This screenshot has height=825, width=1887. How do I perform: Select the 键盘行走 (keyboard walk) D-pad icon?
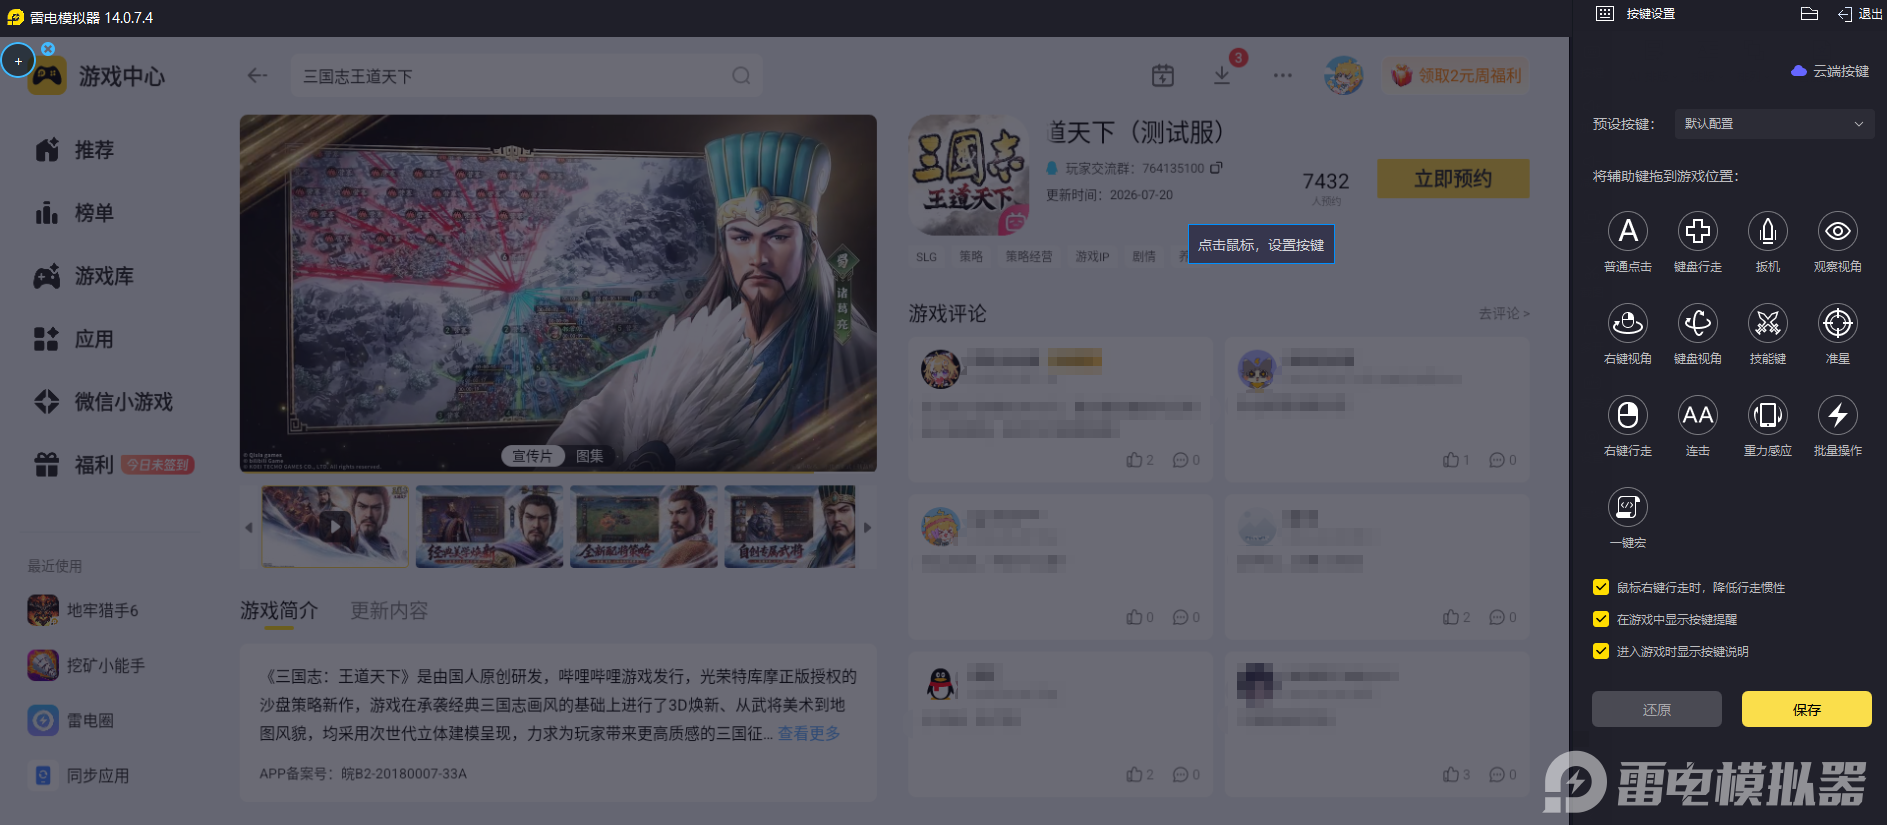pos(1698,231)
